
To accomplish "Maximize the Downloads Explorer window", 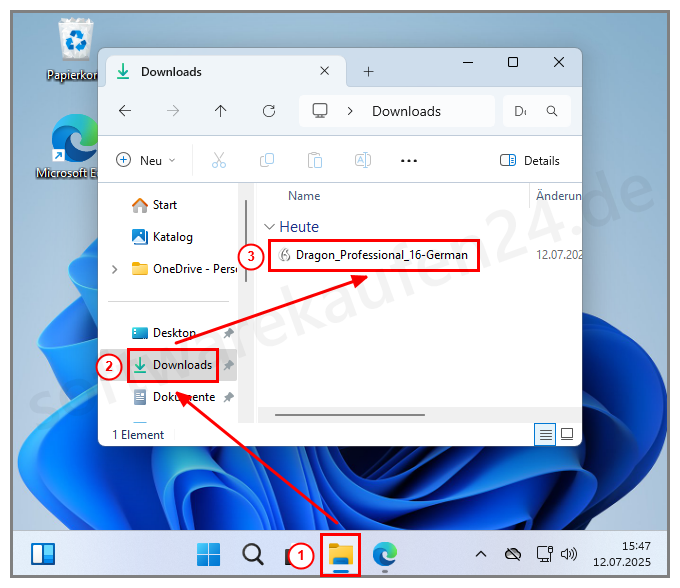I will tap(513, 62).
